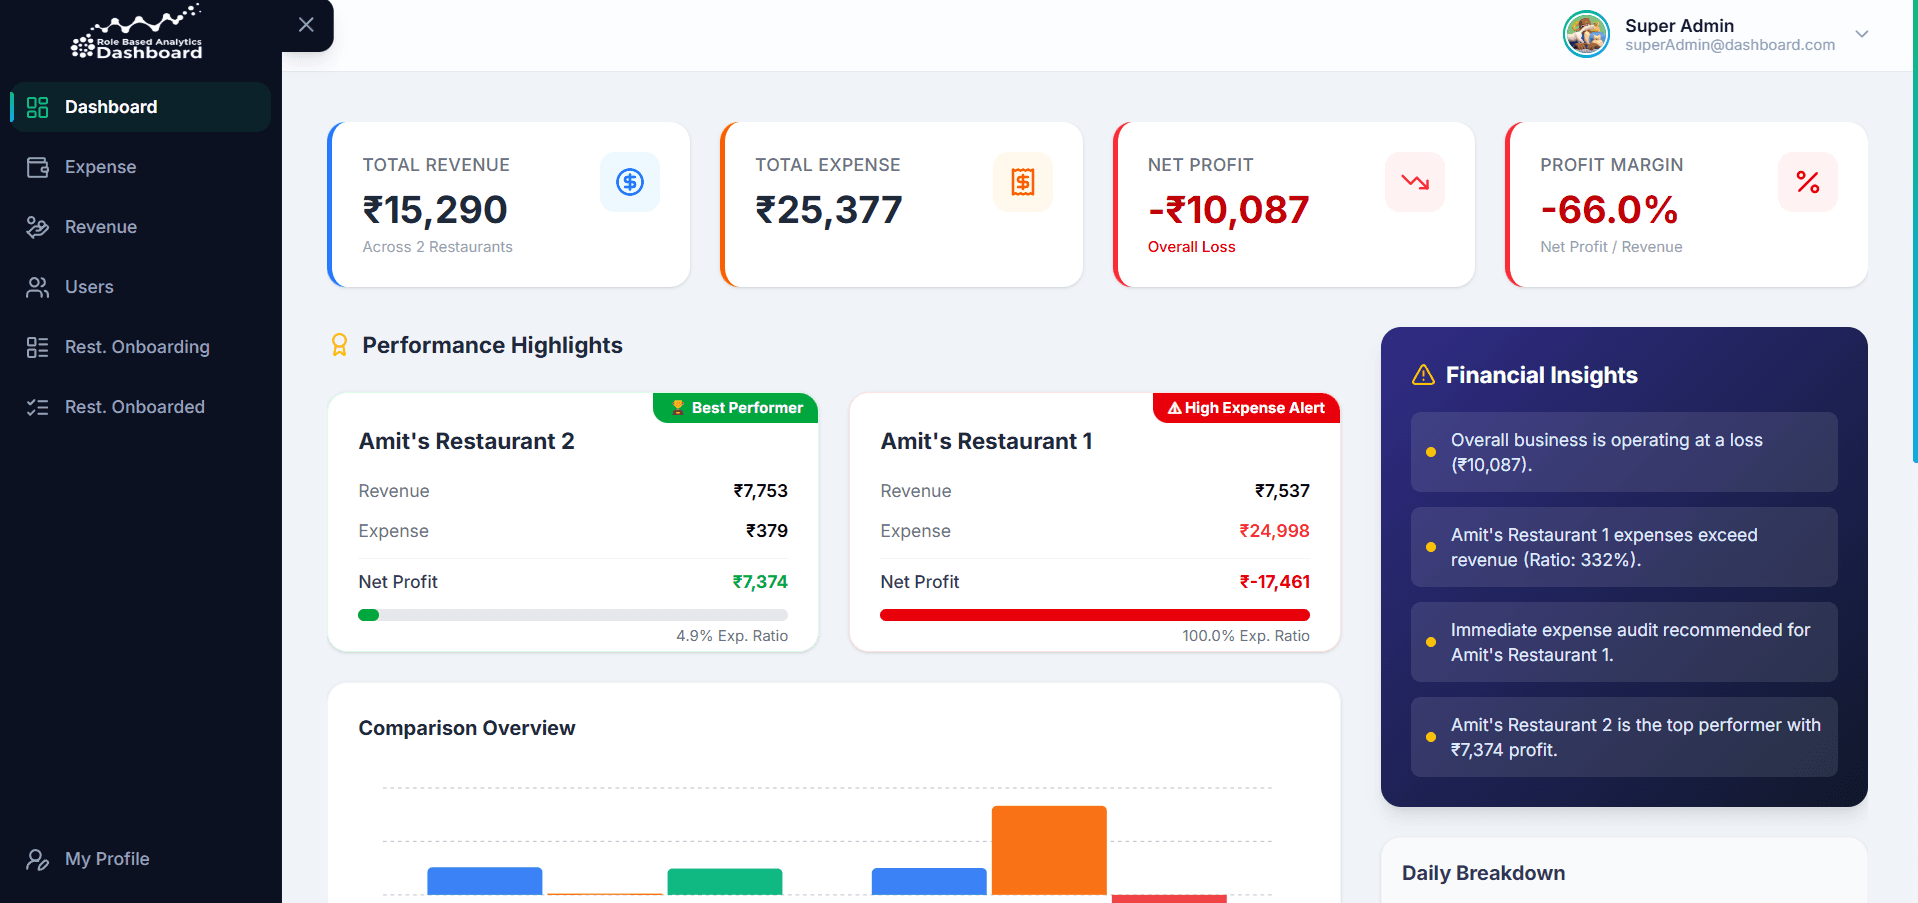Click the Rest. Onboarding list icon
The width and height of the screenshot is (1918, 903).
click(x=38, y=347)
